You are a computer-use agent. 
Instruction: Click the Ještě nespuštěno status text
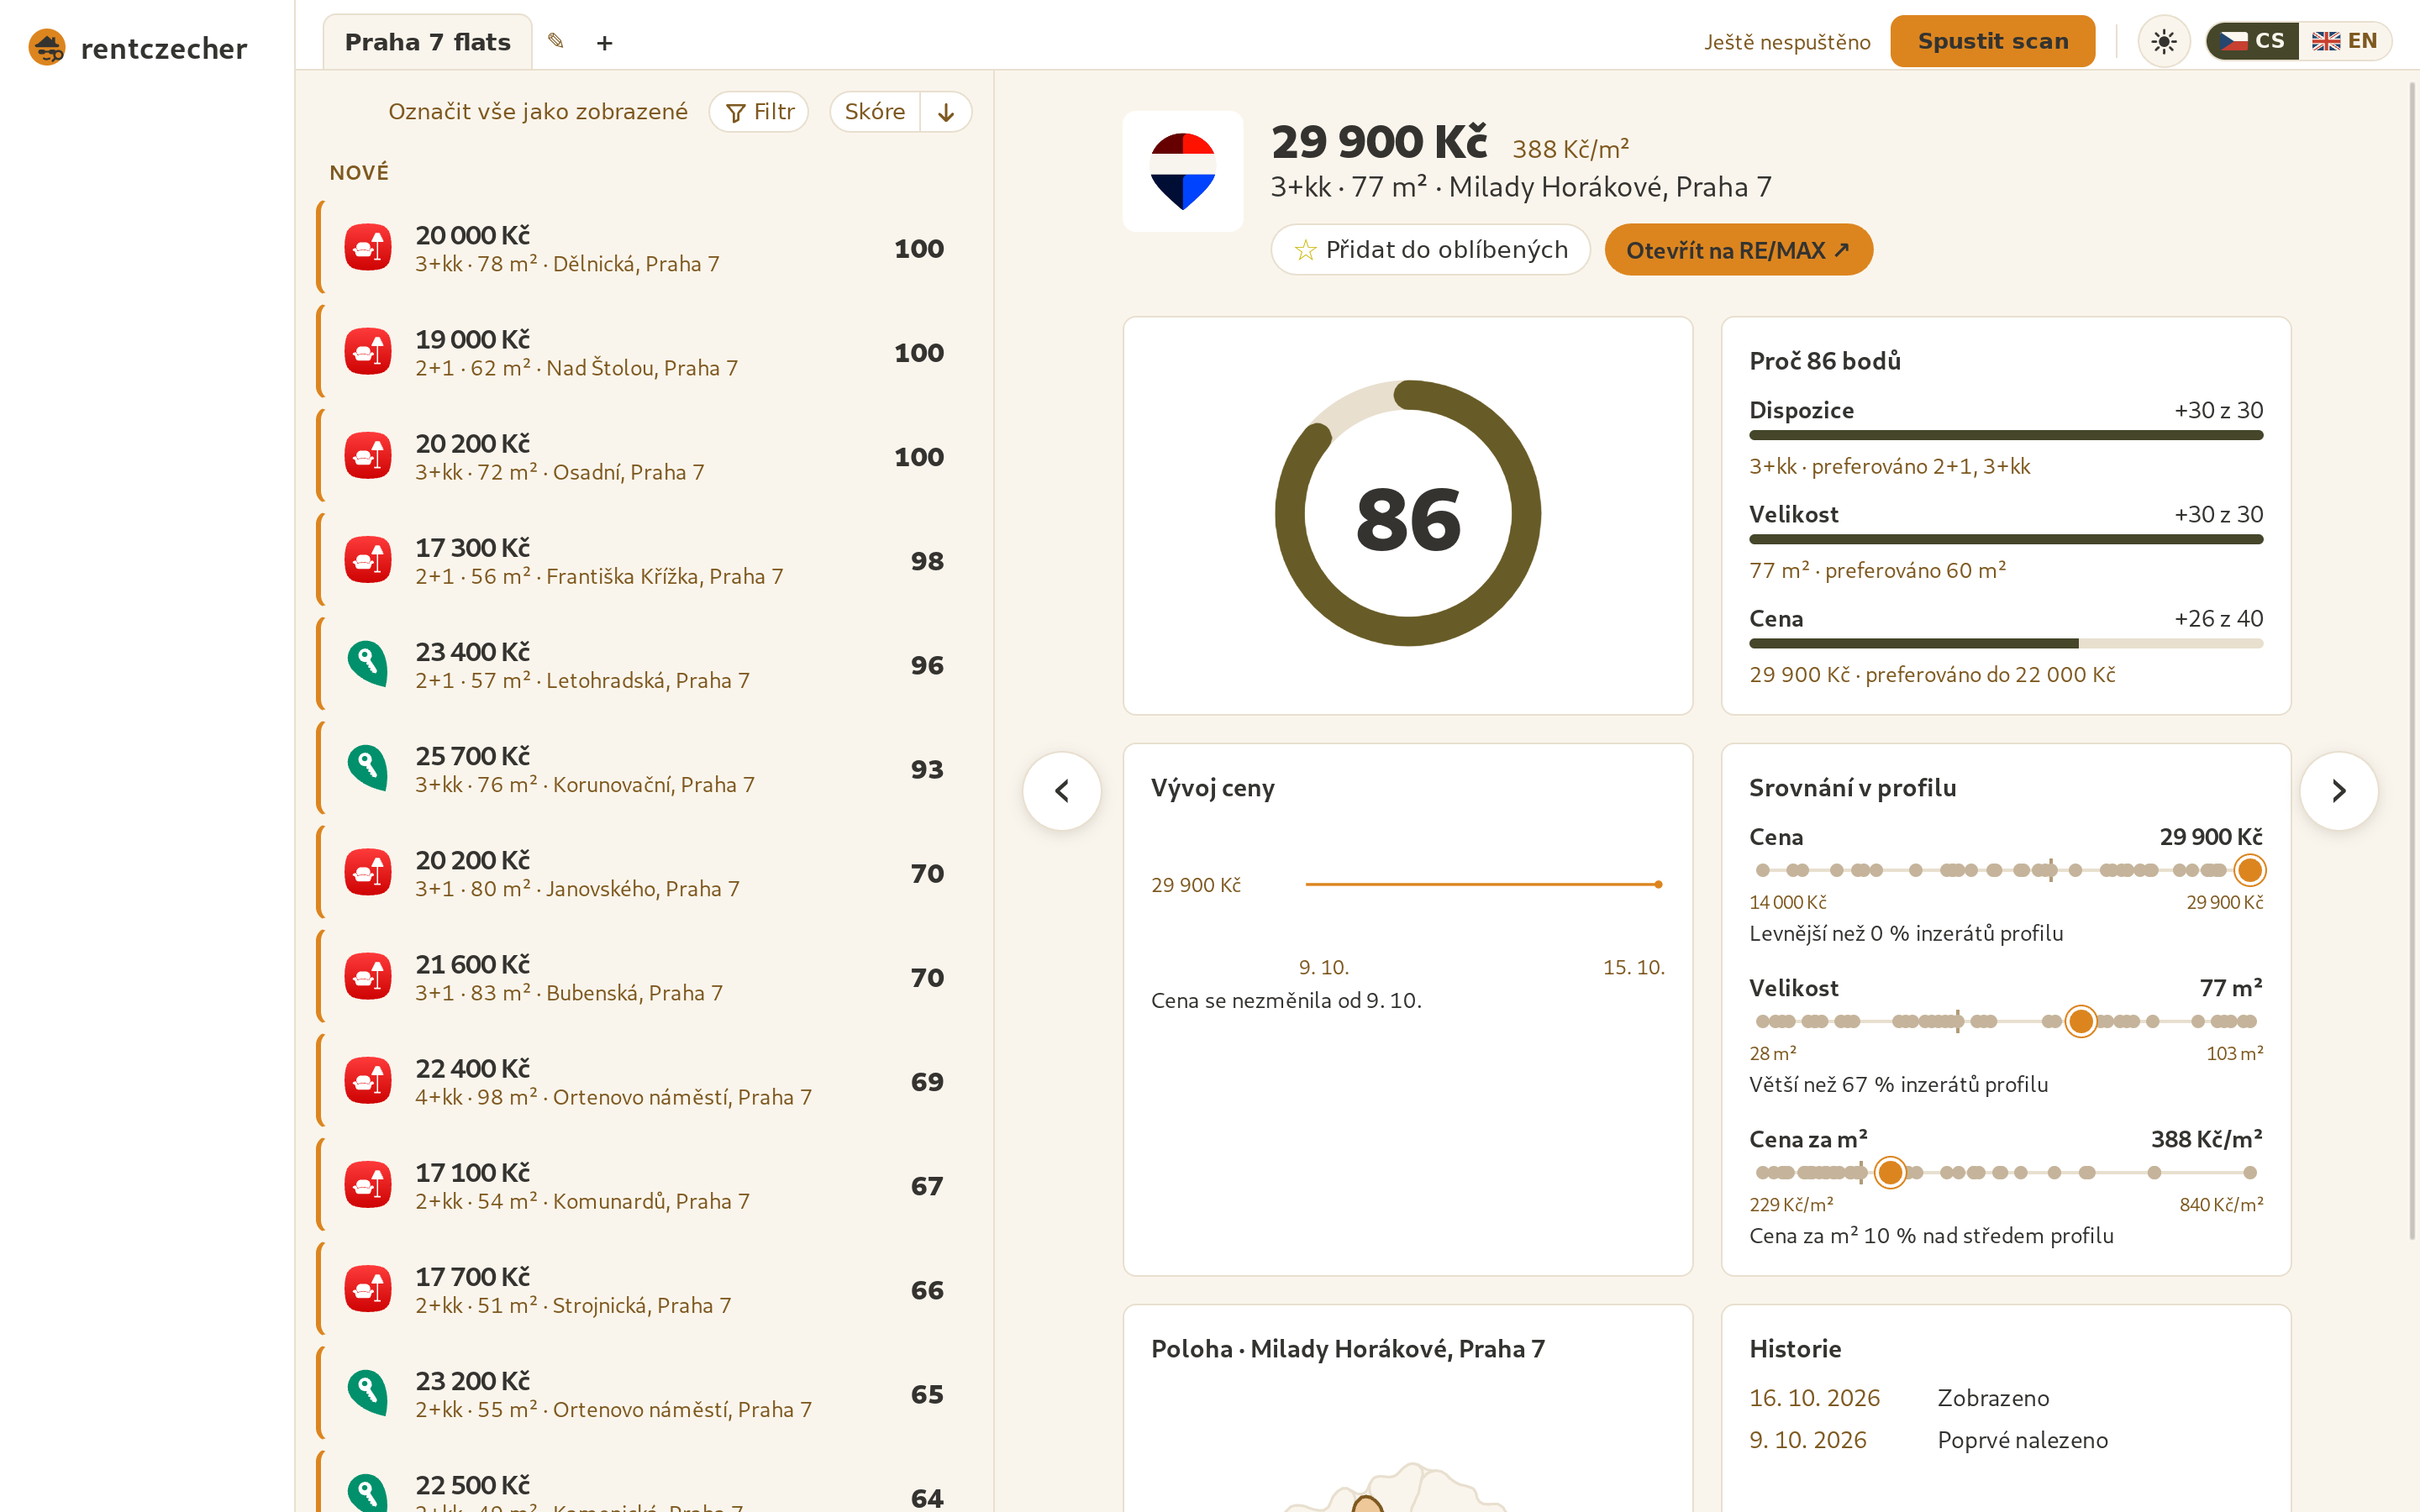coord(1787,42)
